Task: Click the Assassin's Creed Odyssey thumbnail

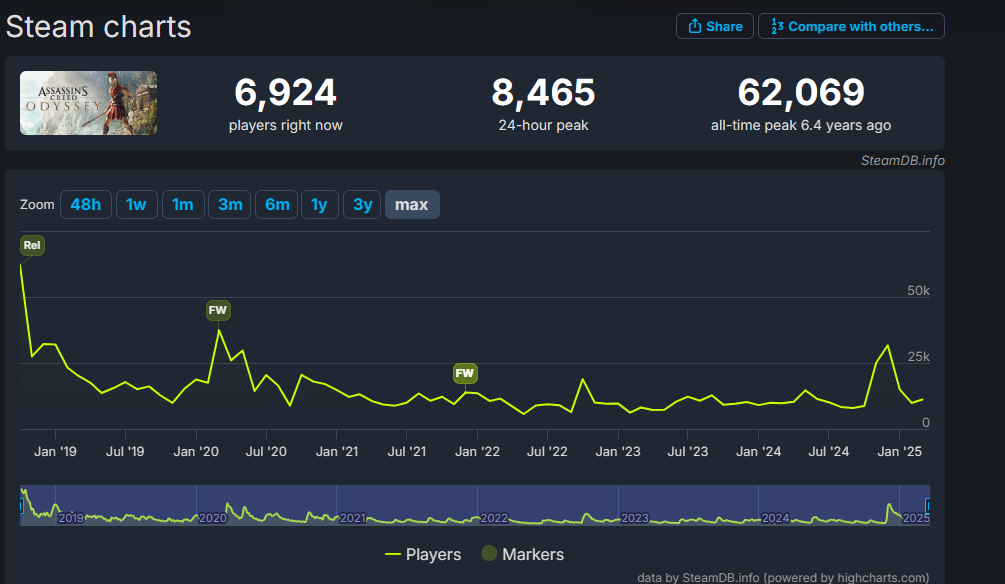Action: click(x=89, y=103)
